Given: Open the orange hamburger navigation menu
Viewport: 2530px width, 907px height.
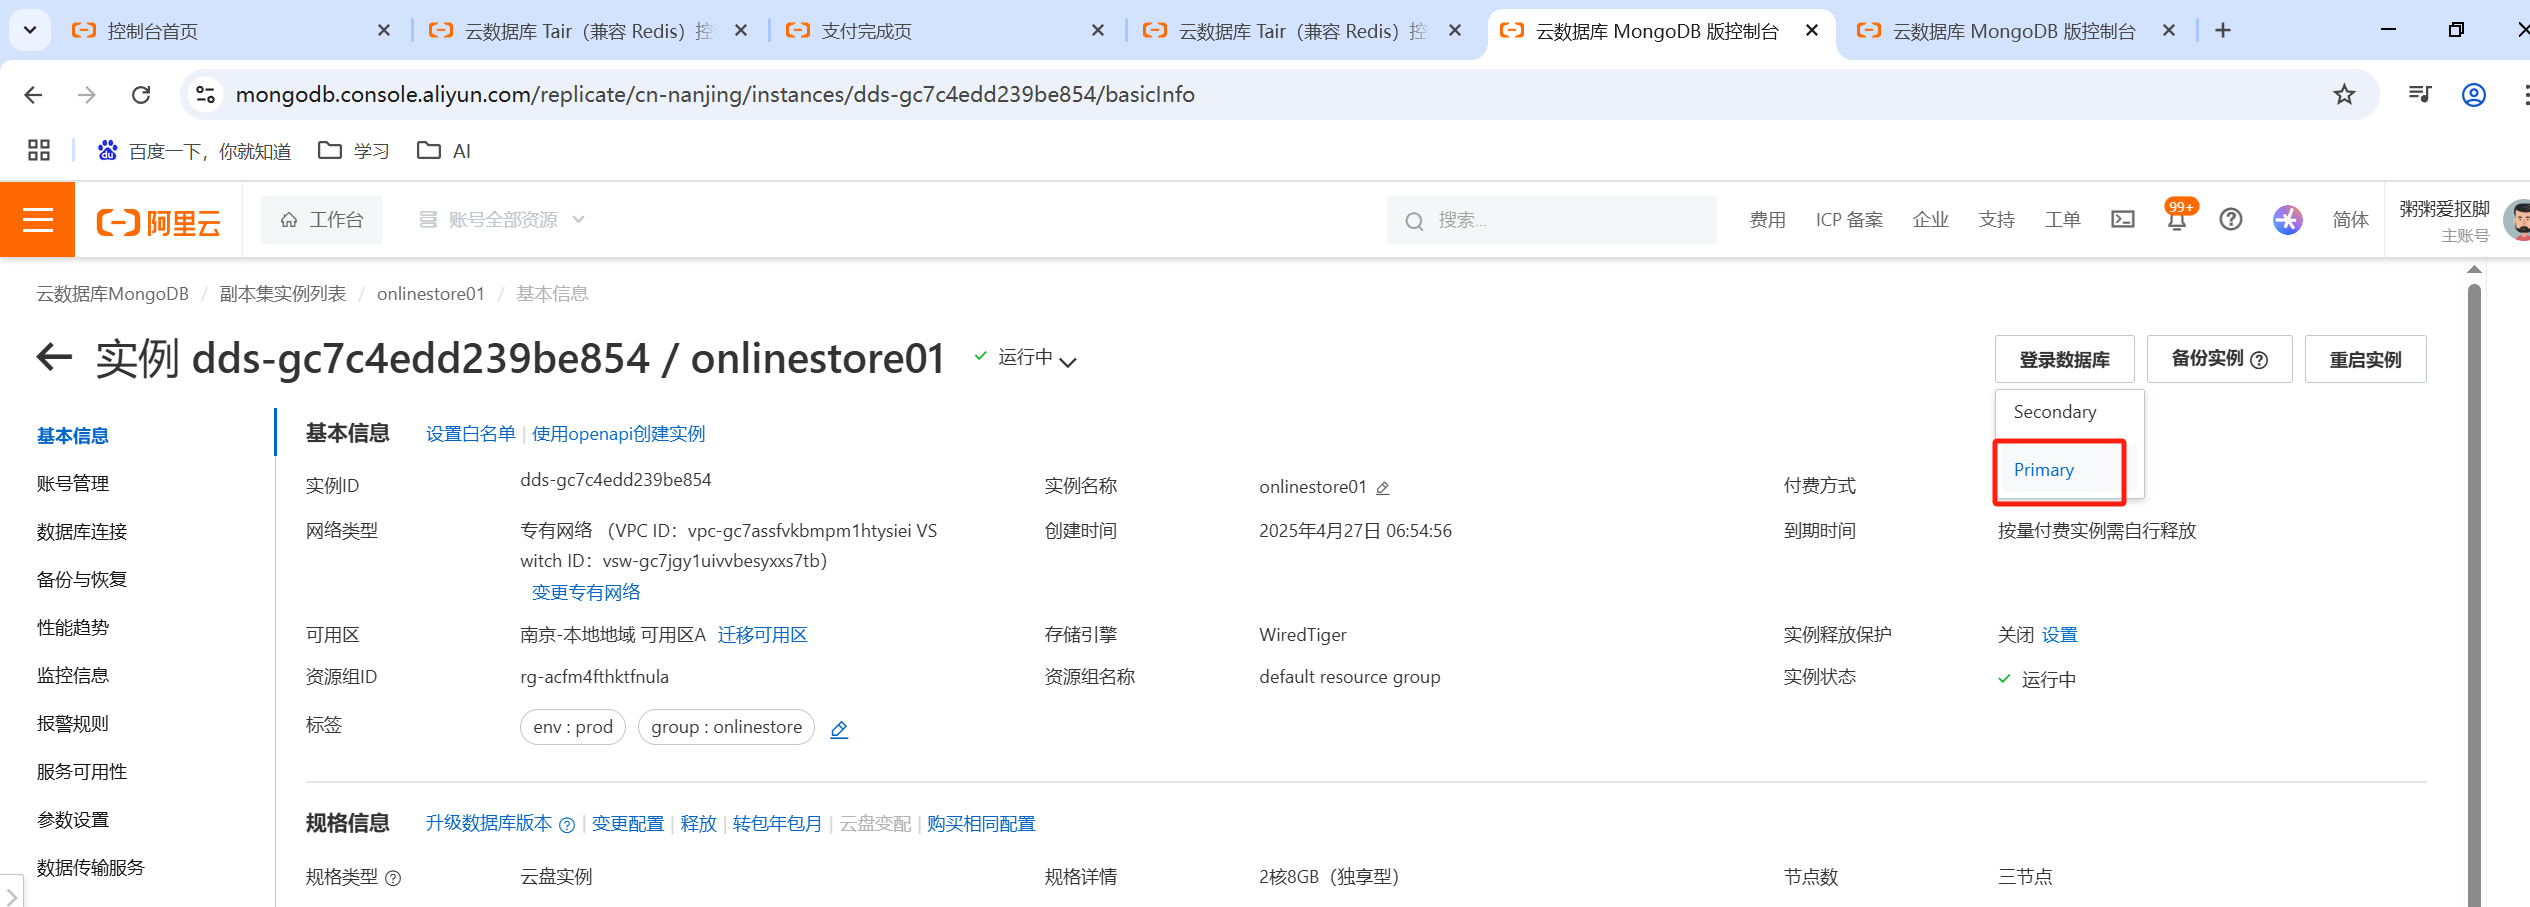Looking at the screenshot, I should coord(37,219).
